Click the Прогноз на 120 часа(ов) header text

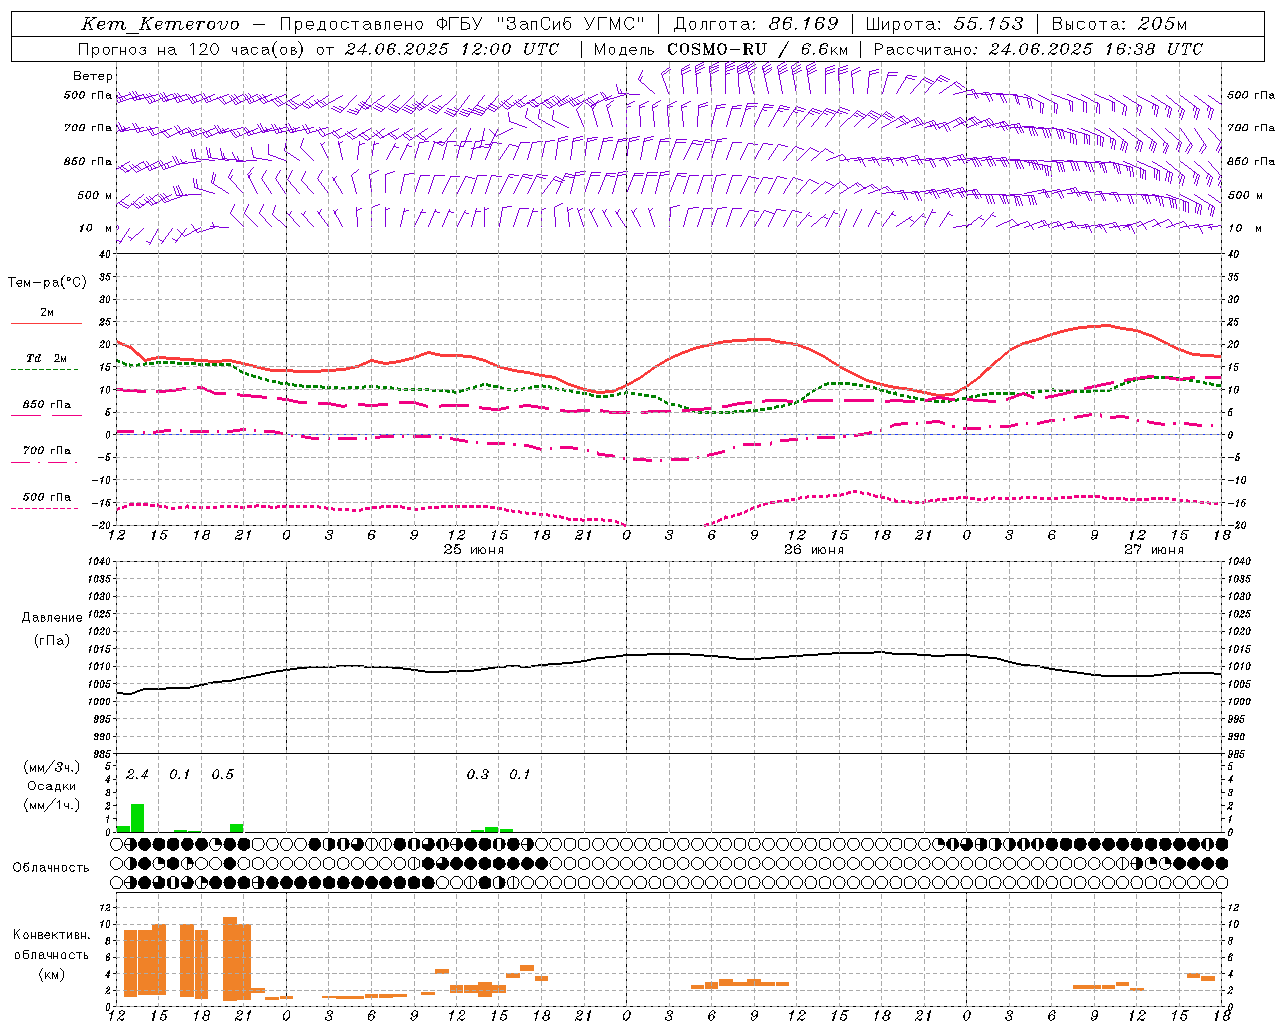318,49
